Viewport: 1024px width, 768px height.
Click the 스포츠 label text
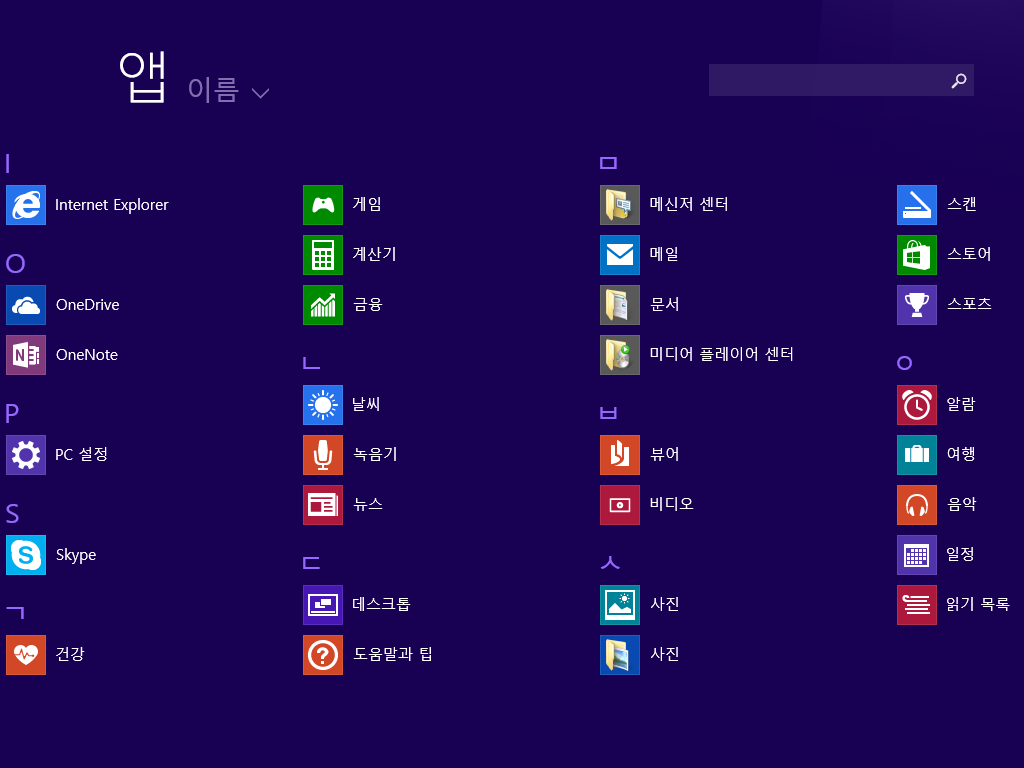coord(969,304)
